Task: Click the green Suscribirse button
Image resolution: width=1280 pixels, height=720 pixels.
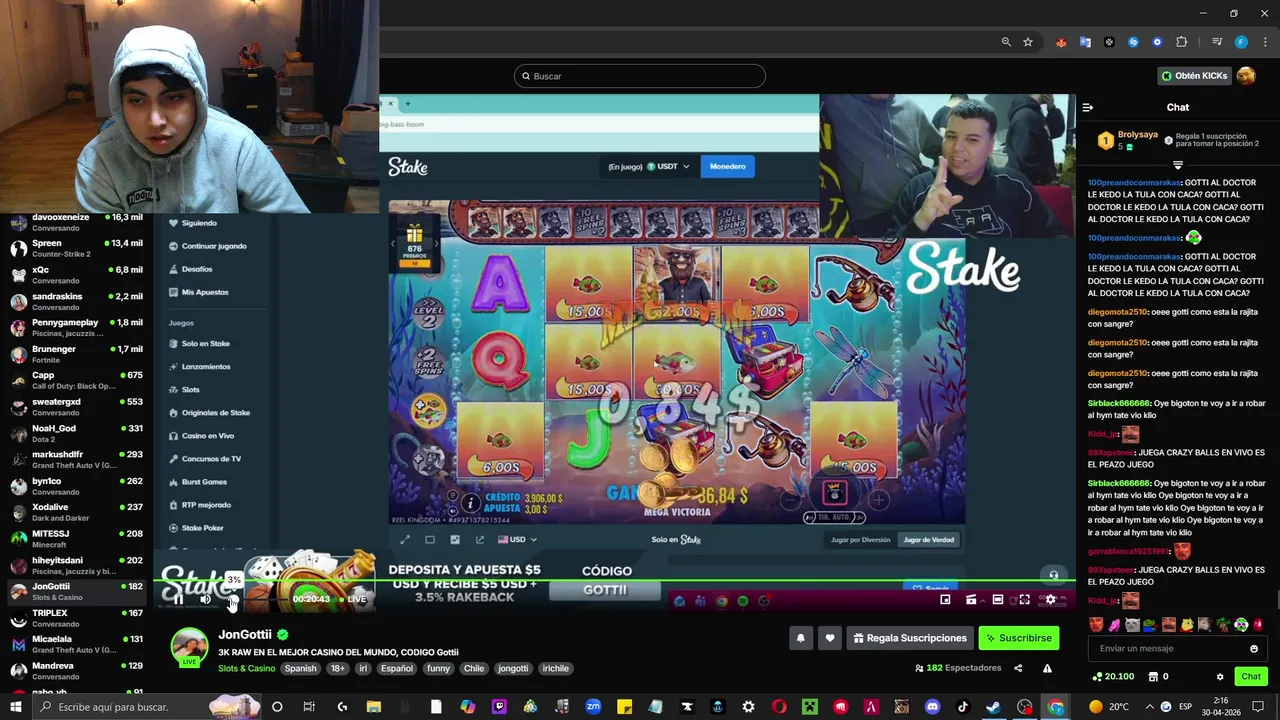Action: pos(1018,638)
